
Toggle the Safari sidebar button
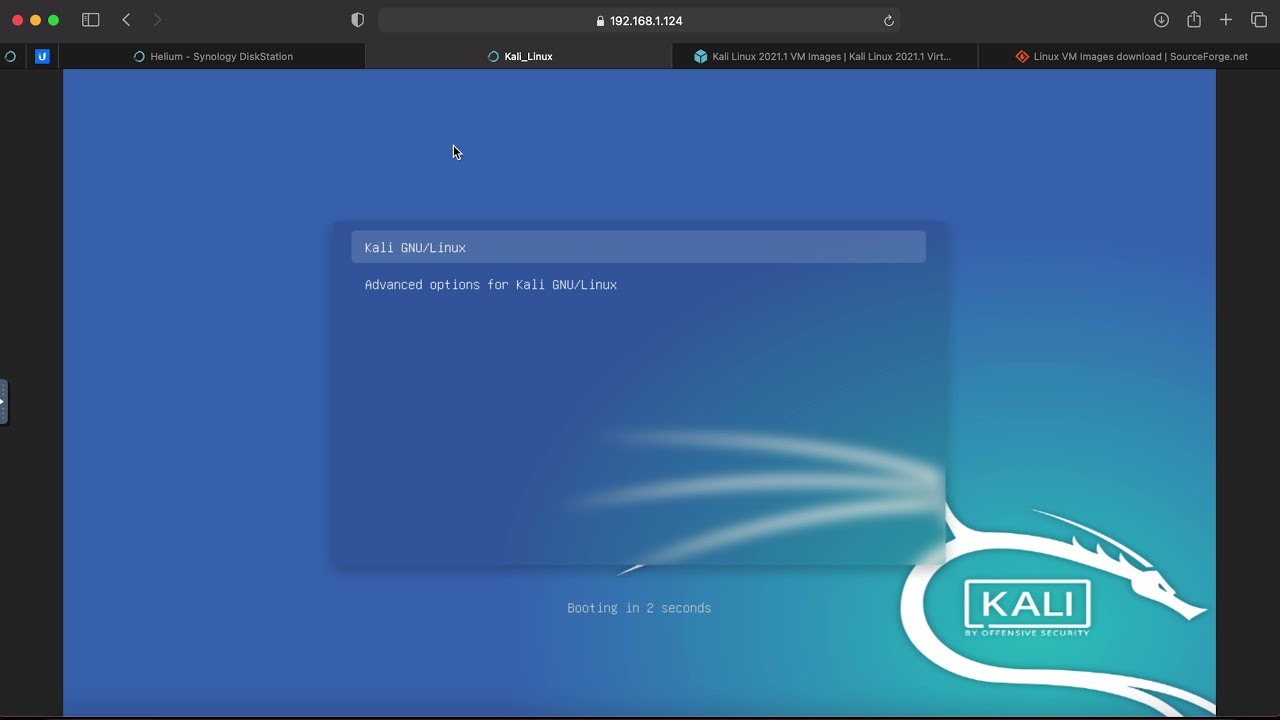coord(90,20)
